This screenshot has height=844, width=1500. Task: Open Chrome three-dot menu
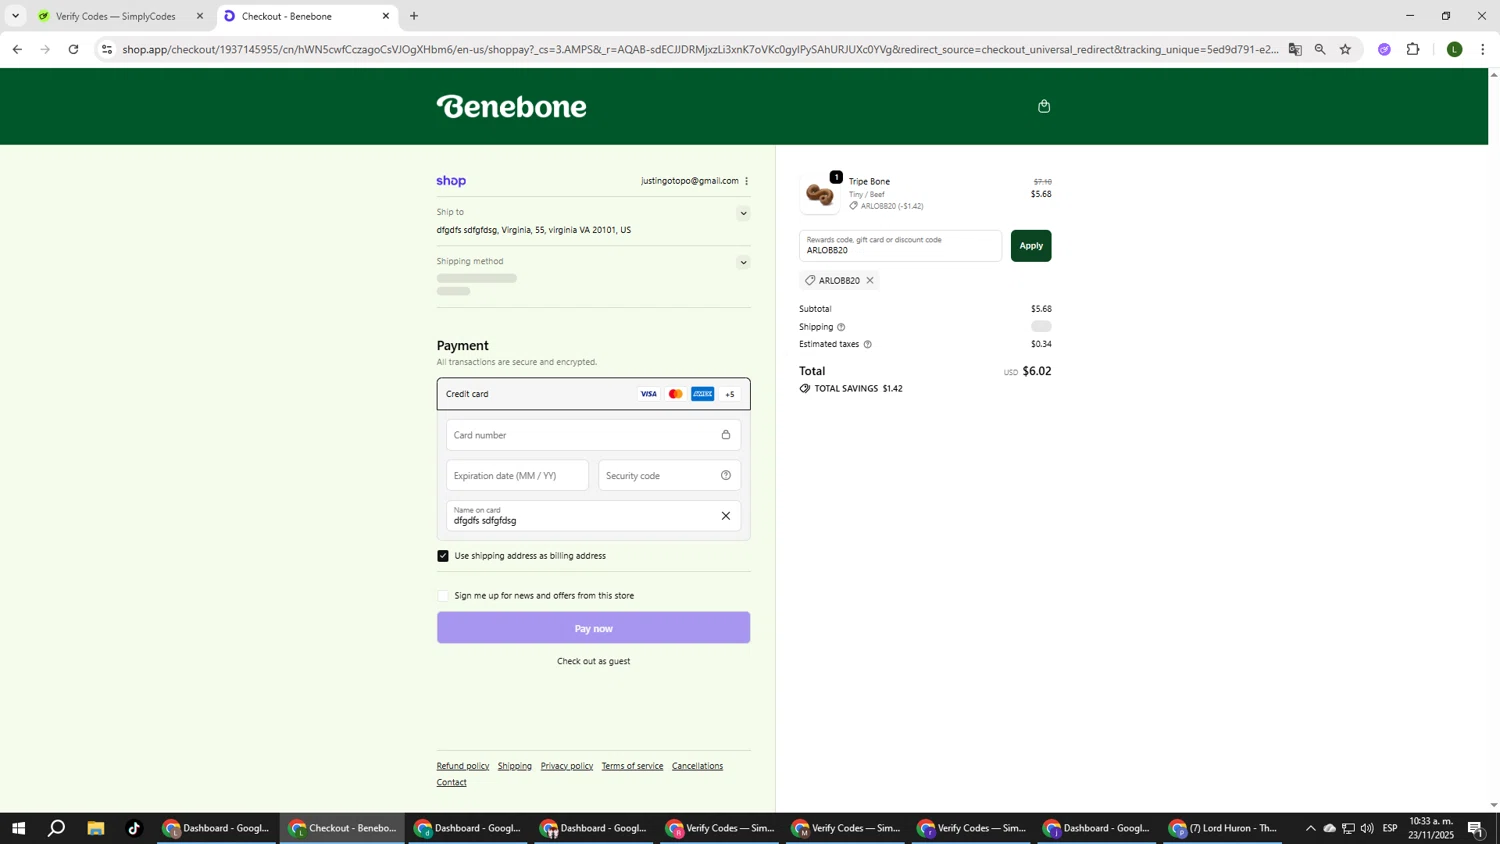click(x=1482, y=49)
